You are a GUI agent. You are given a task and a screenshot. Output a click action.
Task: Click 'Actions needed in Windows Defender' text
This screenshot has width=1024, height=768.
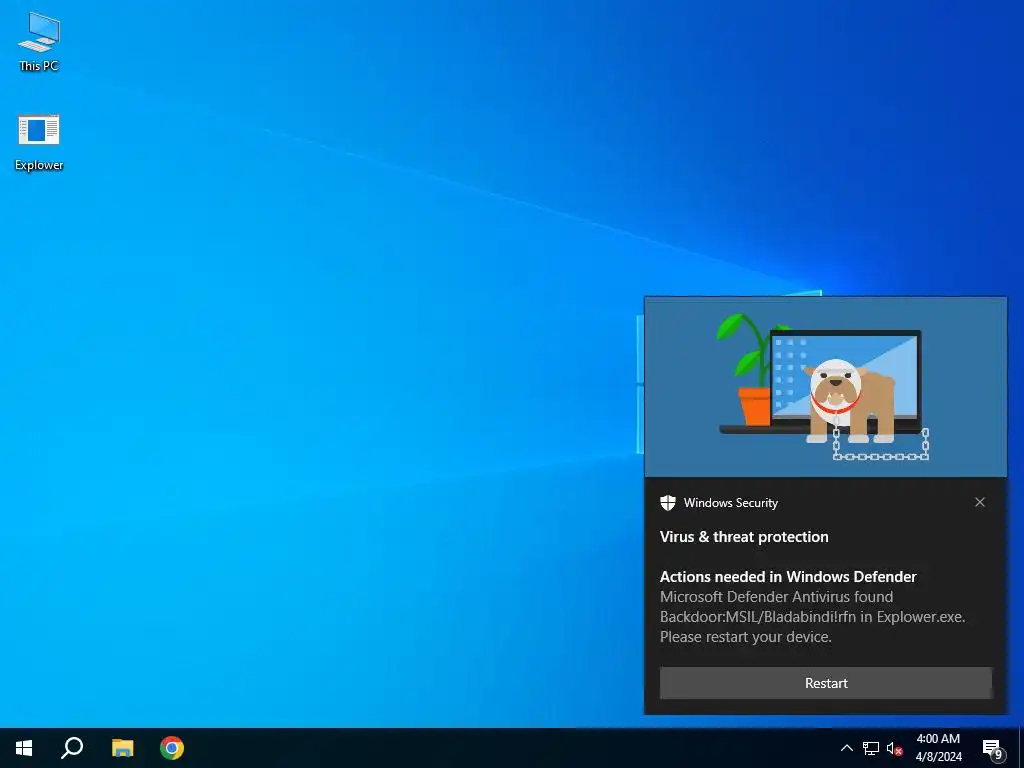pyautogui.click(x=788, y=577)
